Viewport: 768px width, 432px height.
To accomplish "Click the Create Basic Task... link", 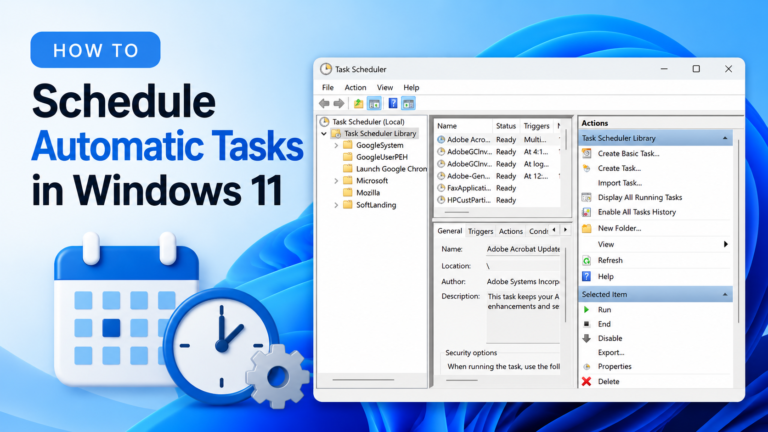I will click(628, 153).
